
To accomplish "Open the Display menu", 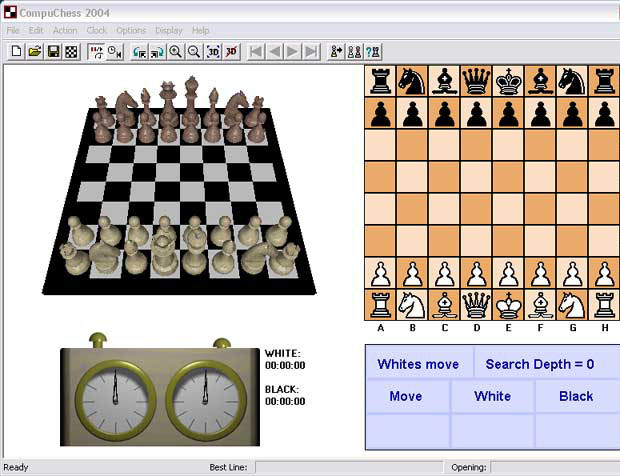I will (169, 31).
